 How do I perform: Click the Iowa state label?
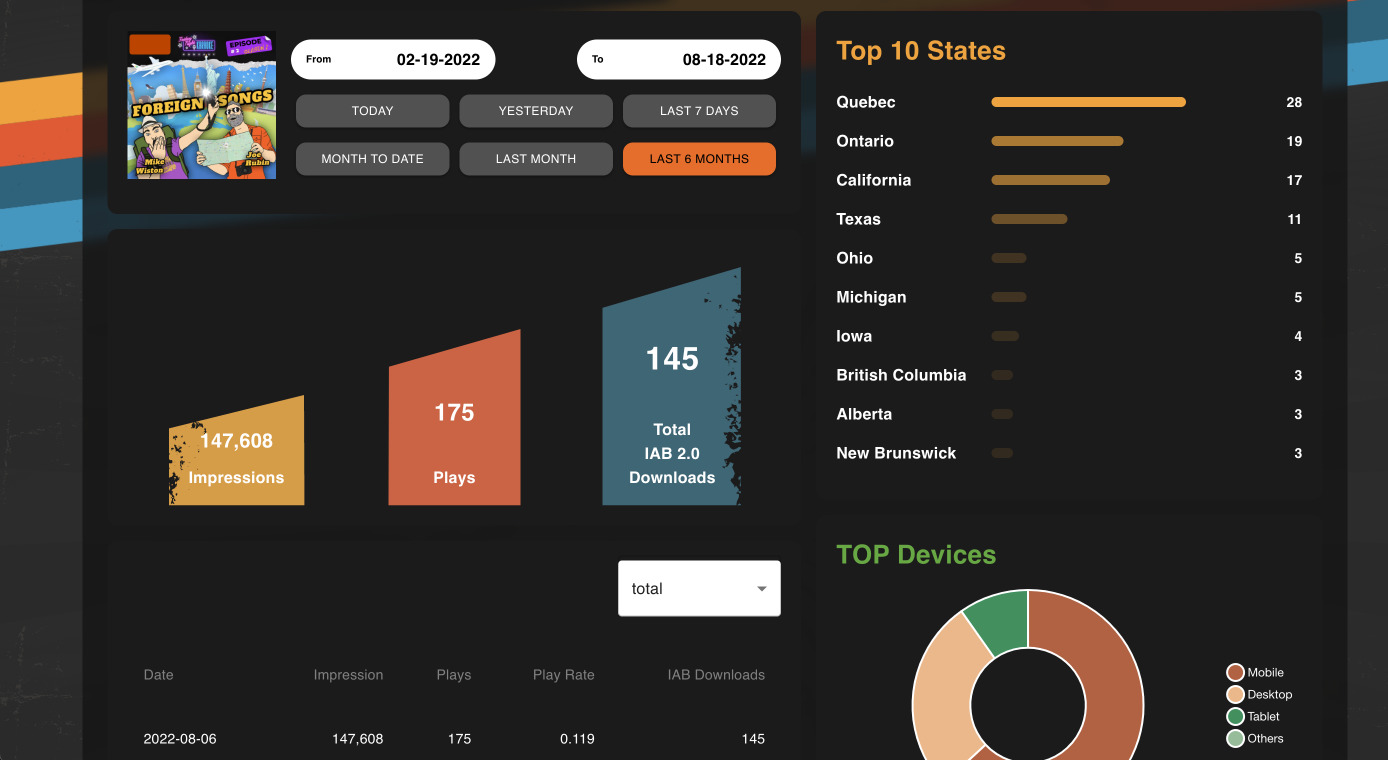pos(854,336)
